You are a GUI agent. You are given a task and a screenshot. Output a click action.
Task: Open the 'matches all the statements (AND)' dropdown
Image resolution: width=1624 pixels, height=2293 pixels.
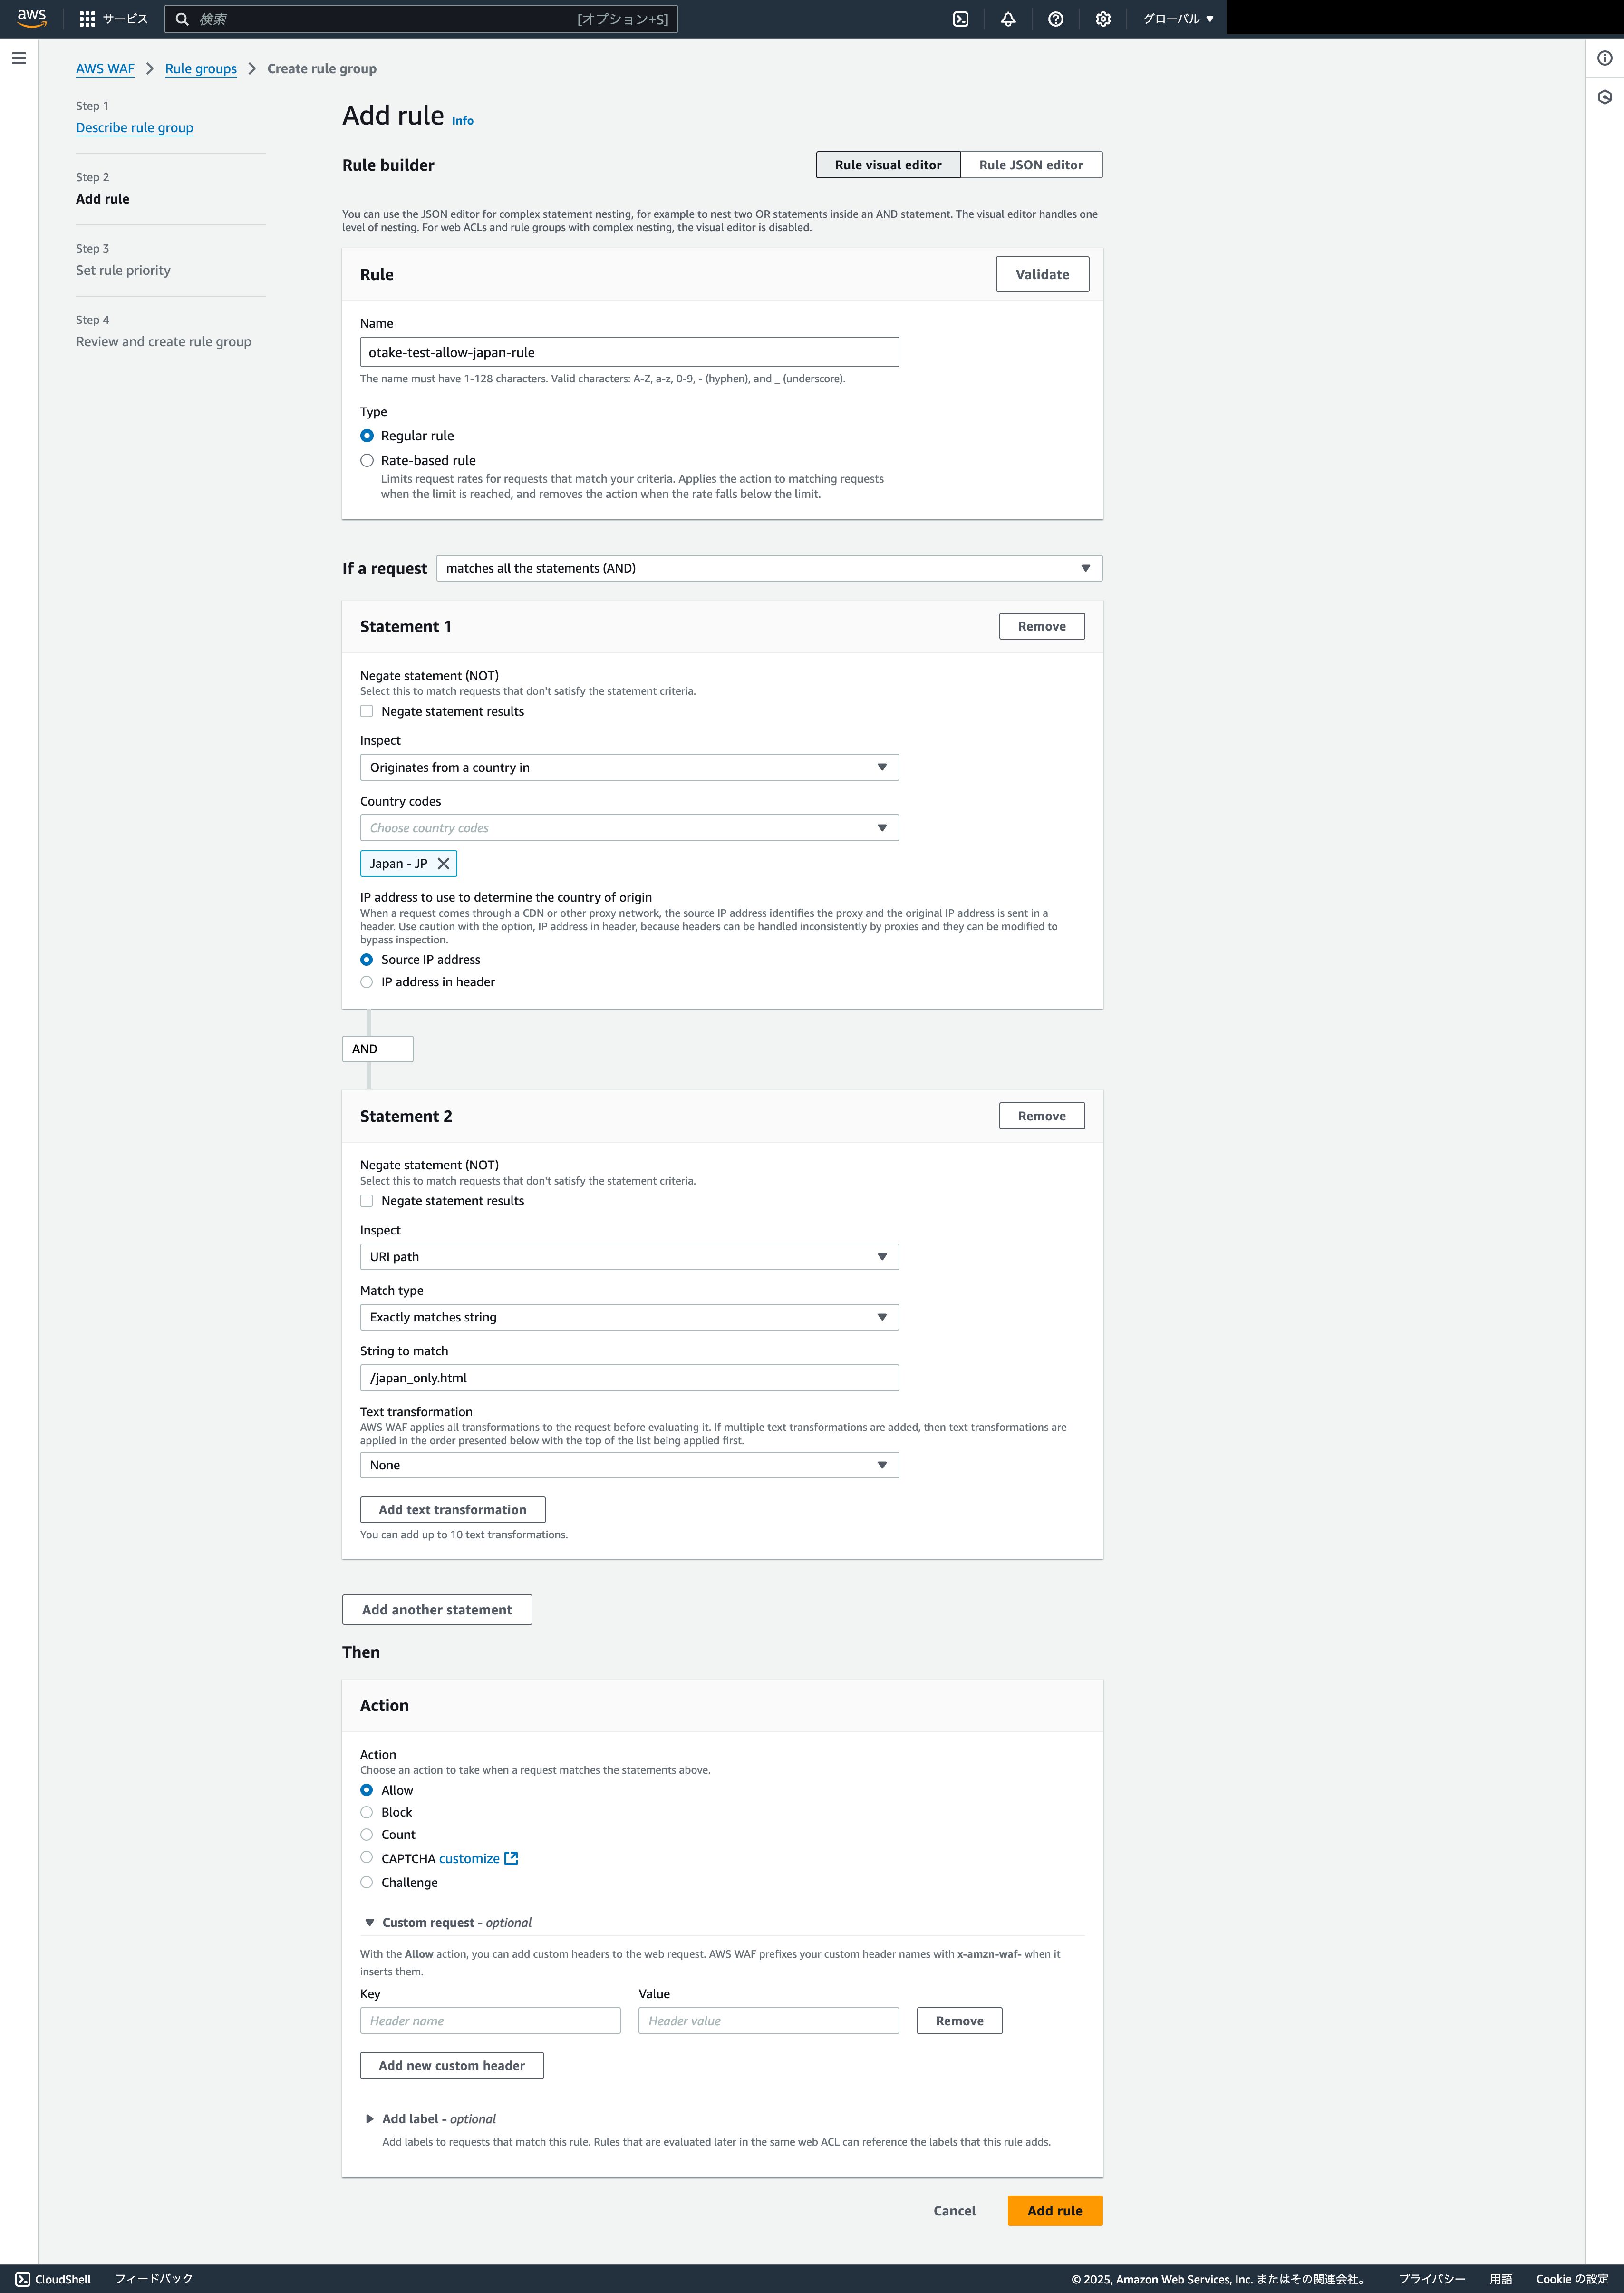click(x=769, y=568)
